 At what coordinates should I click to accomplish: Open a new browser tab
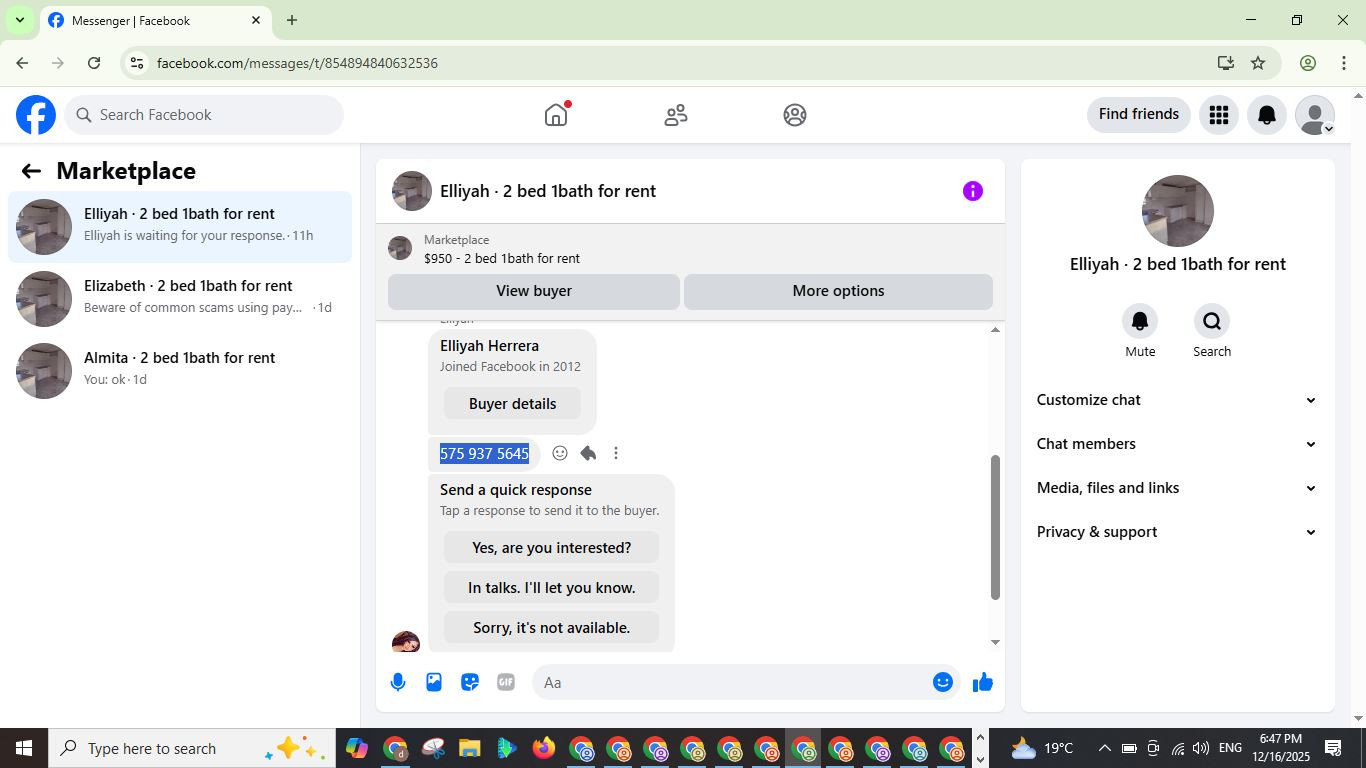point(292,20)
